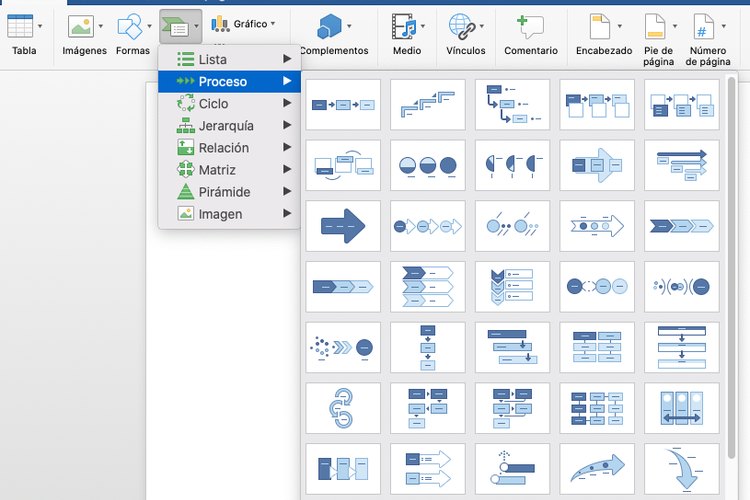The height and width of the screenshot is (500, 750).
Task: Choose the arrow with dots timeline layout
Action: tap(597, 226)
